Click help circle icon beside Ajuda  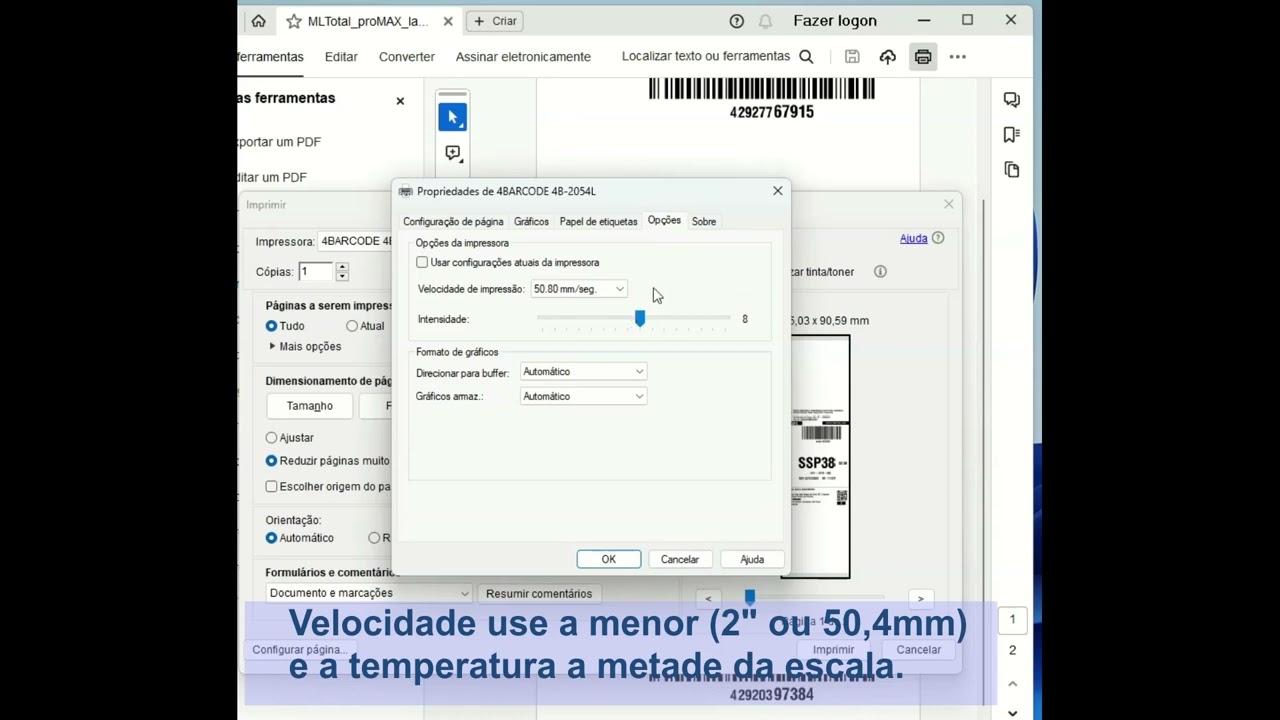tap(938, 238)
